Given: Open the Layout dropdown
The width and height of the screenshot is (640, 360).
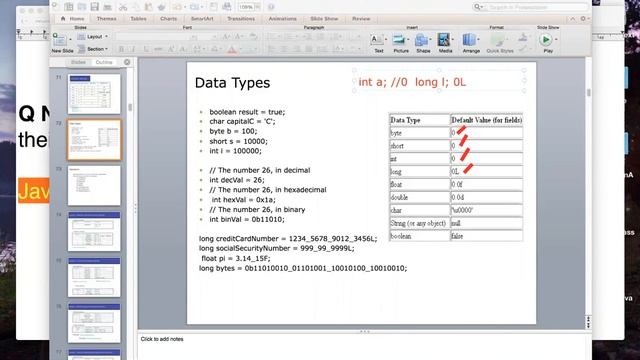Looking at the screenshot, I should [93, 37].
